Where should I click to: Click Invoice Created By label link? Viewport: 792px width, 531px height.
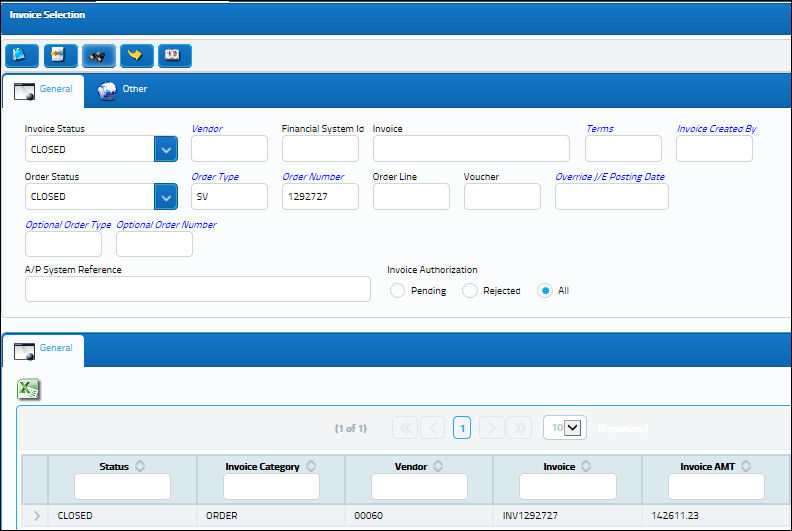click(x=716, y=129)
